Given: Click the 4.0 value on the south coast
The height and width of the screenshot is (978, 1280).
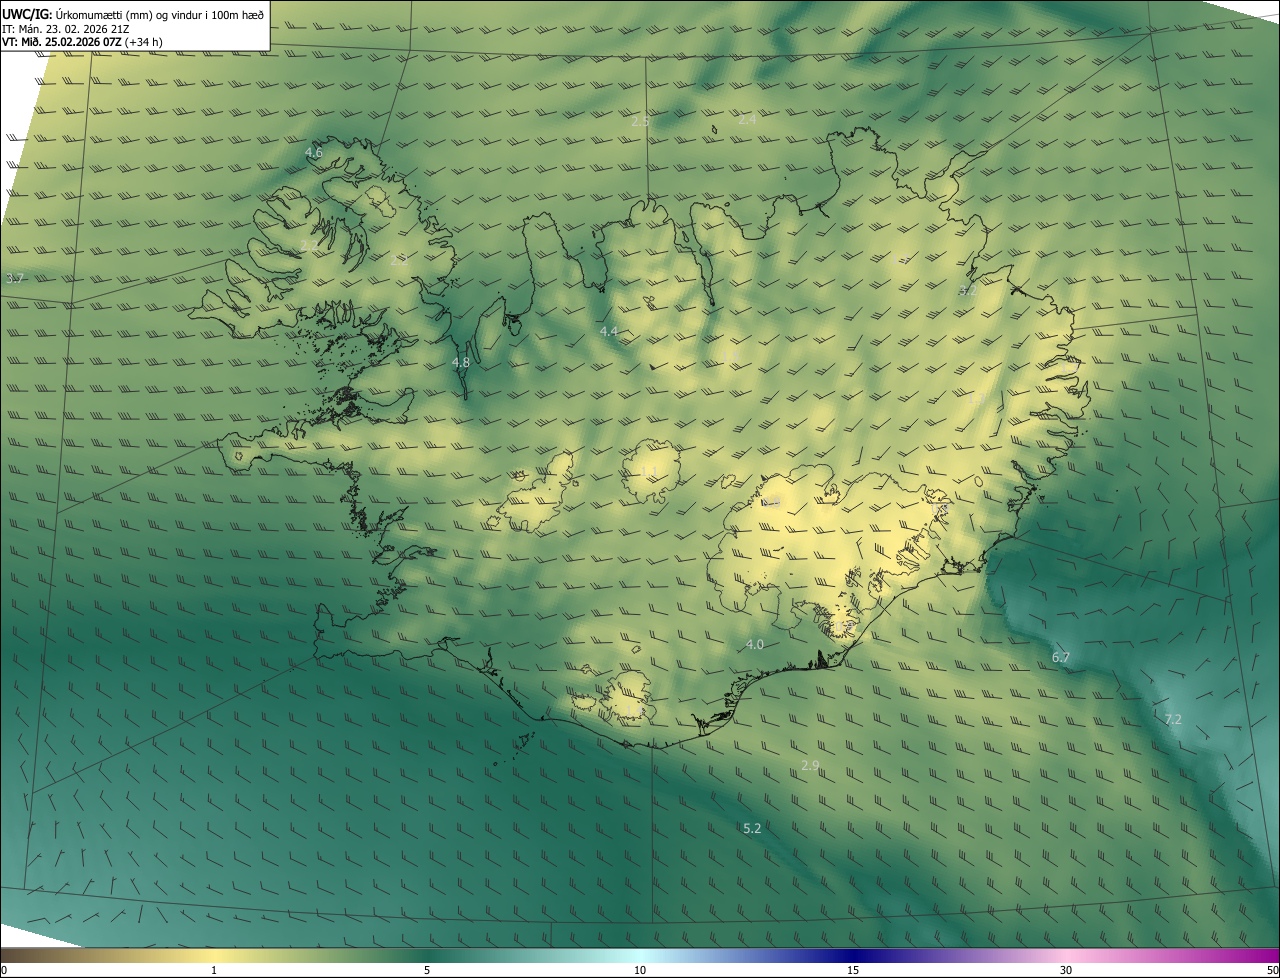Looking at the screenshot, I should coord(755,645).
